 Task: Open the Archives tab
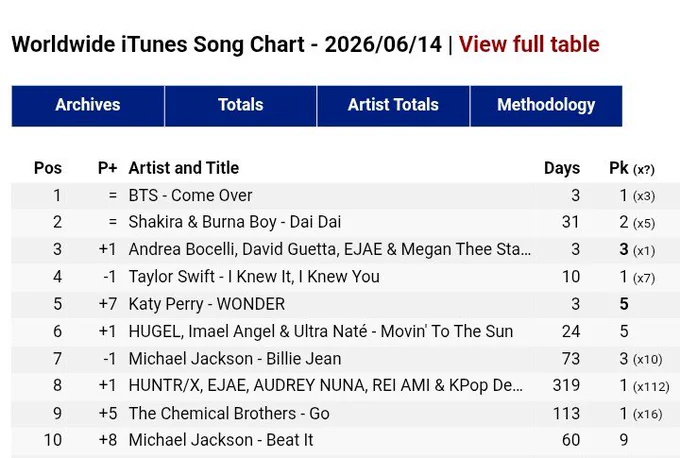tap(88, 106)
